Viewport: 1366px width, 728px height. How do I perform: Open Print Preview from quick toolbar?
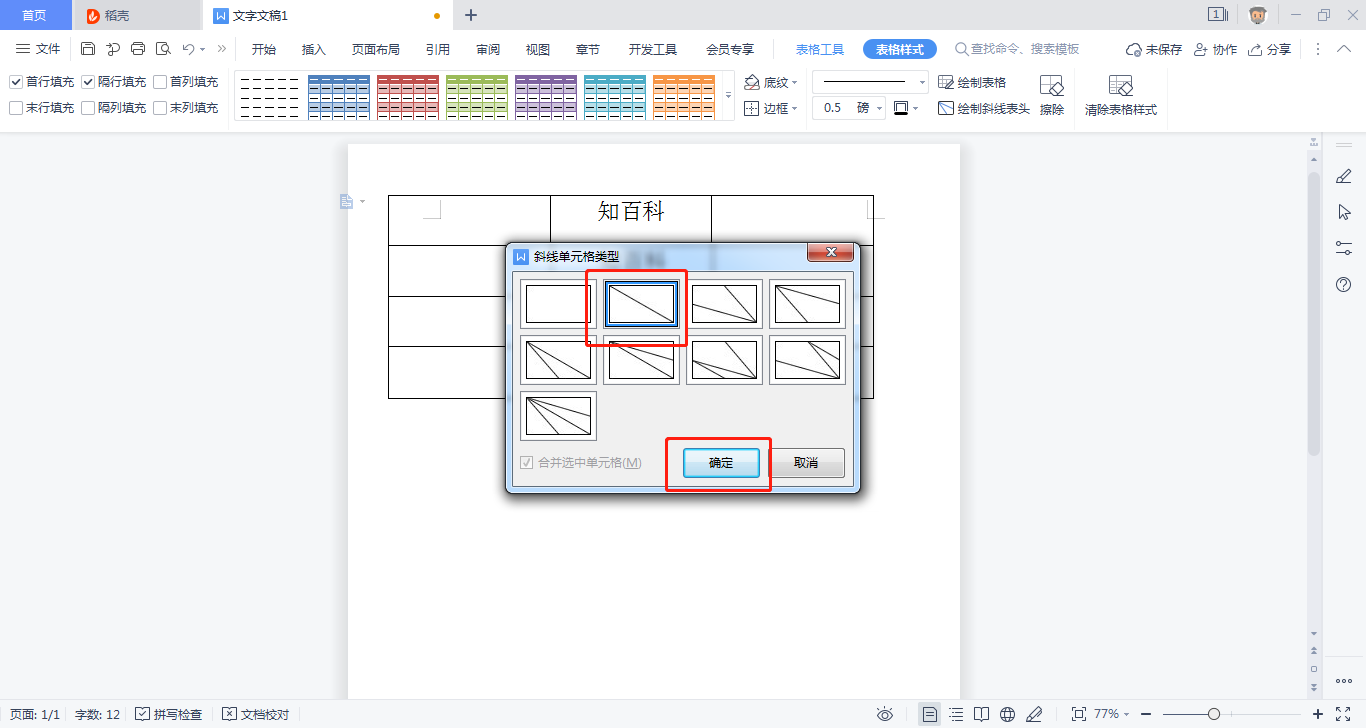[x=162, y=49]
